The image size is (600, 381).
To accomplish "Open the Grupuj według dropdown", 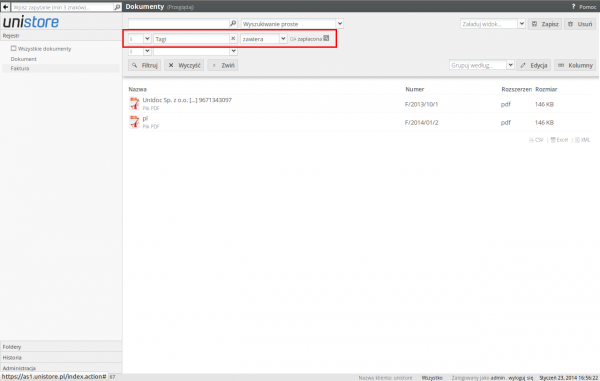I will coord(510,65).
